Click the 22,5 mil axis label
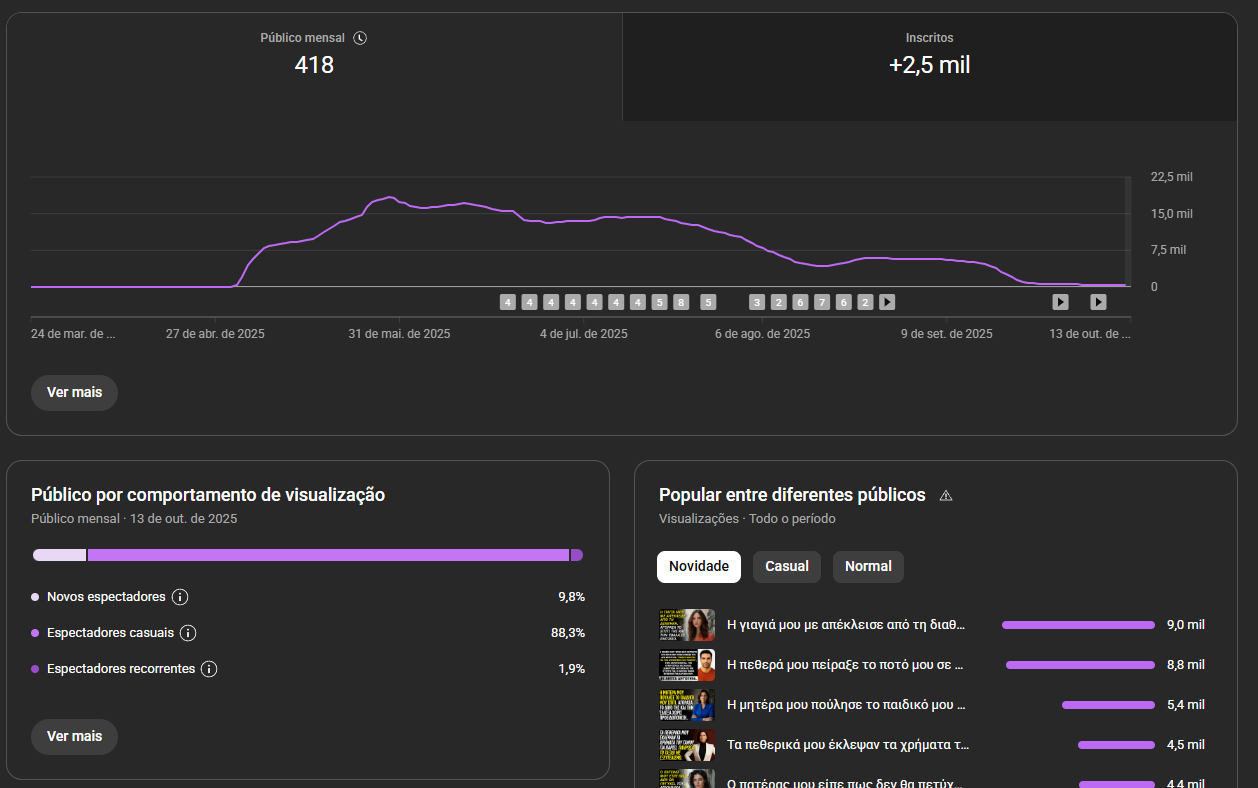 [x=1172, y=177]
